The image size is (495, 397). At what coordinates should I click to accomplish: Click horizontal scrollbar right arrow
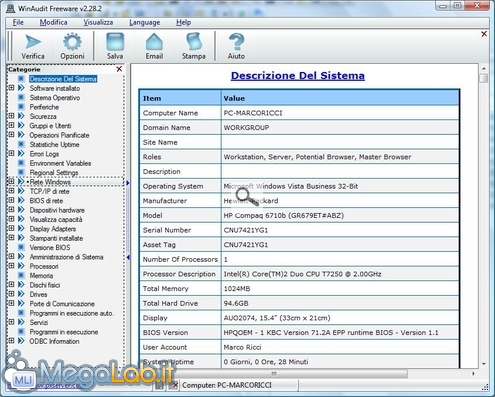tap(473, 374)
